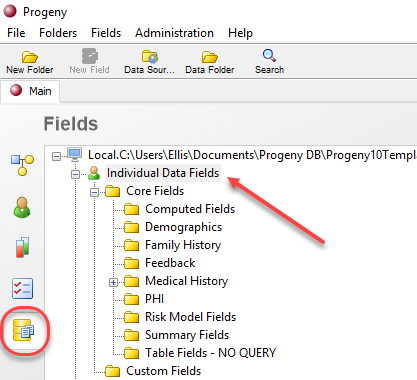Screen dimensions: 417x380
Task: Open the Administration menu
Action: pos(174,33)
